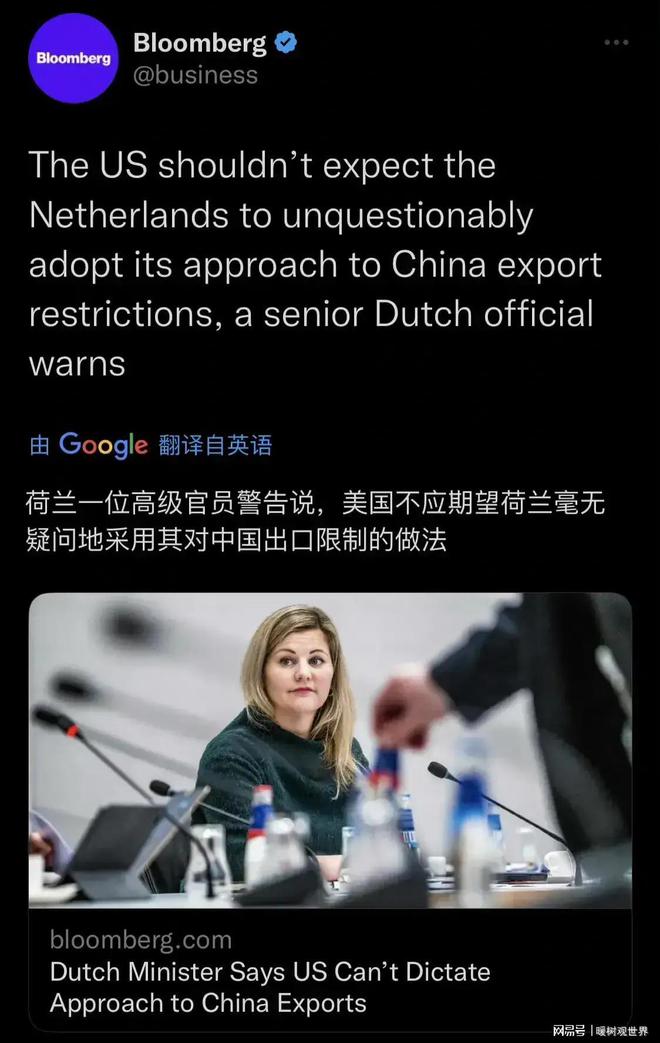
Task: Click the 由 character before Google
Action: pyautogui.click(x=40, y=445)
